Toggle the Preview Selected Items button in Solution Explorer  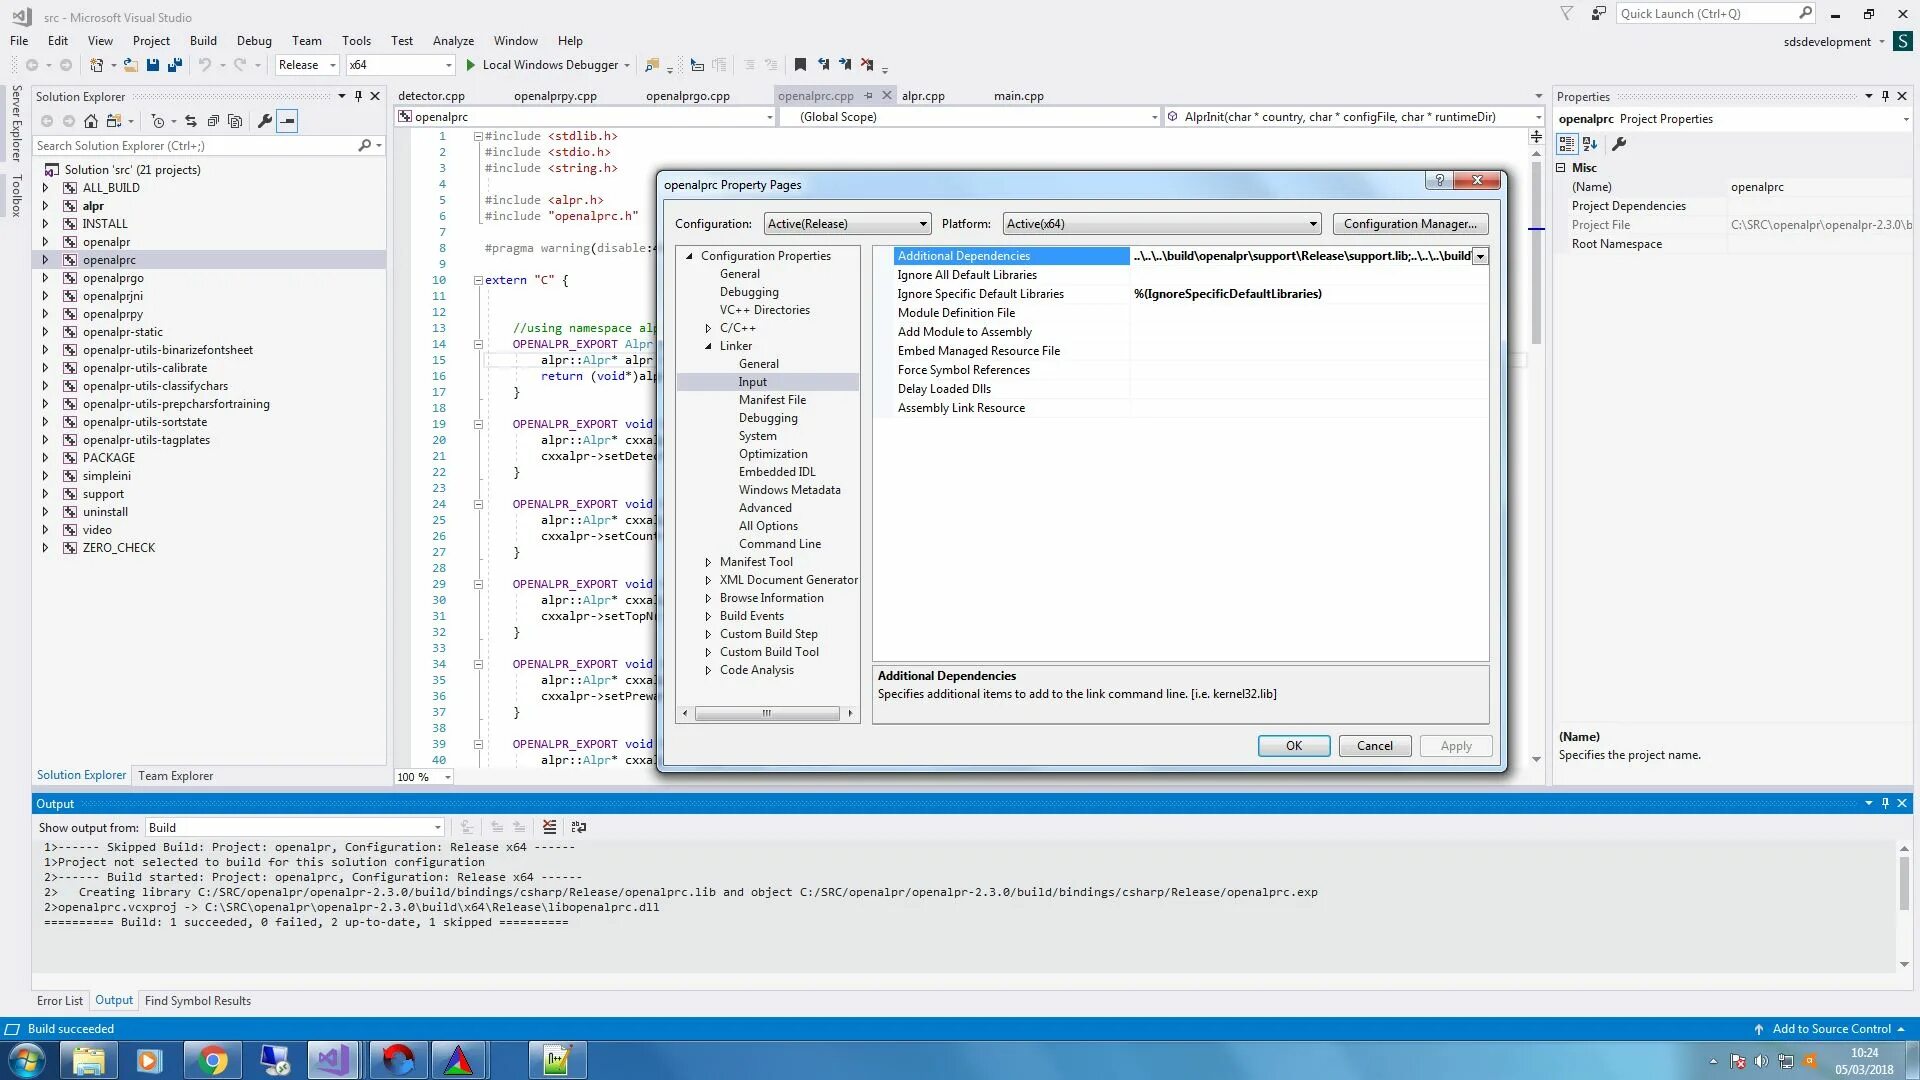[x=288, y=121]
